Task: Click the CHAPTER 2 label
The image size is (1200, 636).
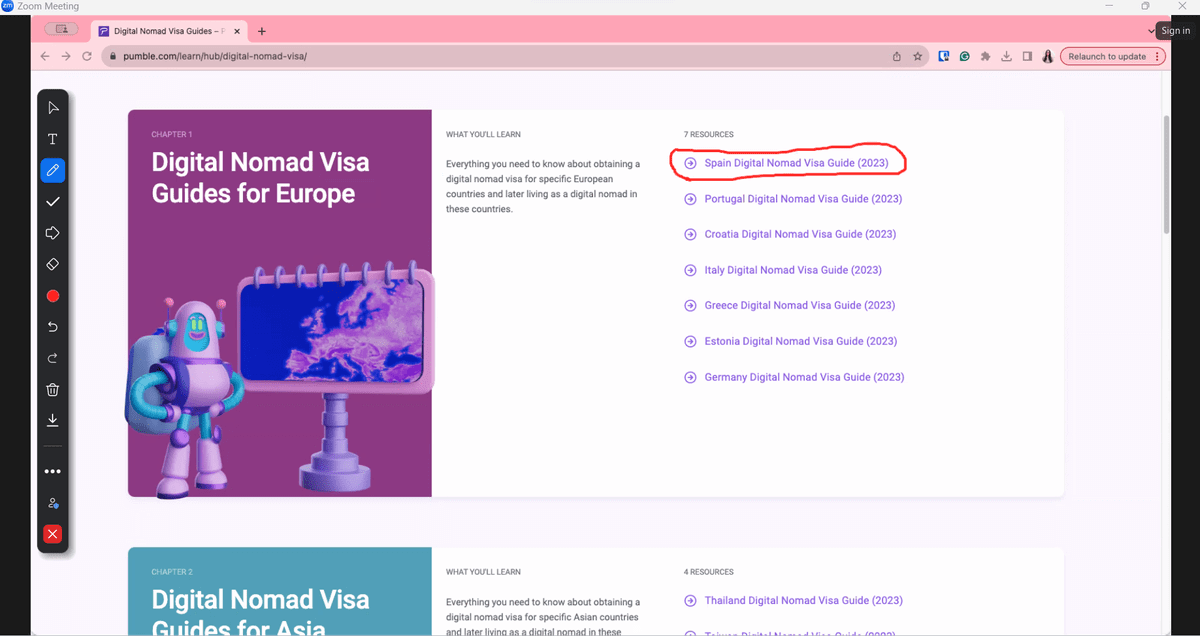Action: [172, 572]
